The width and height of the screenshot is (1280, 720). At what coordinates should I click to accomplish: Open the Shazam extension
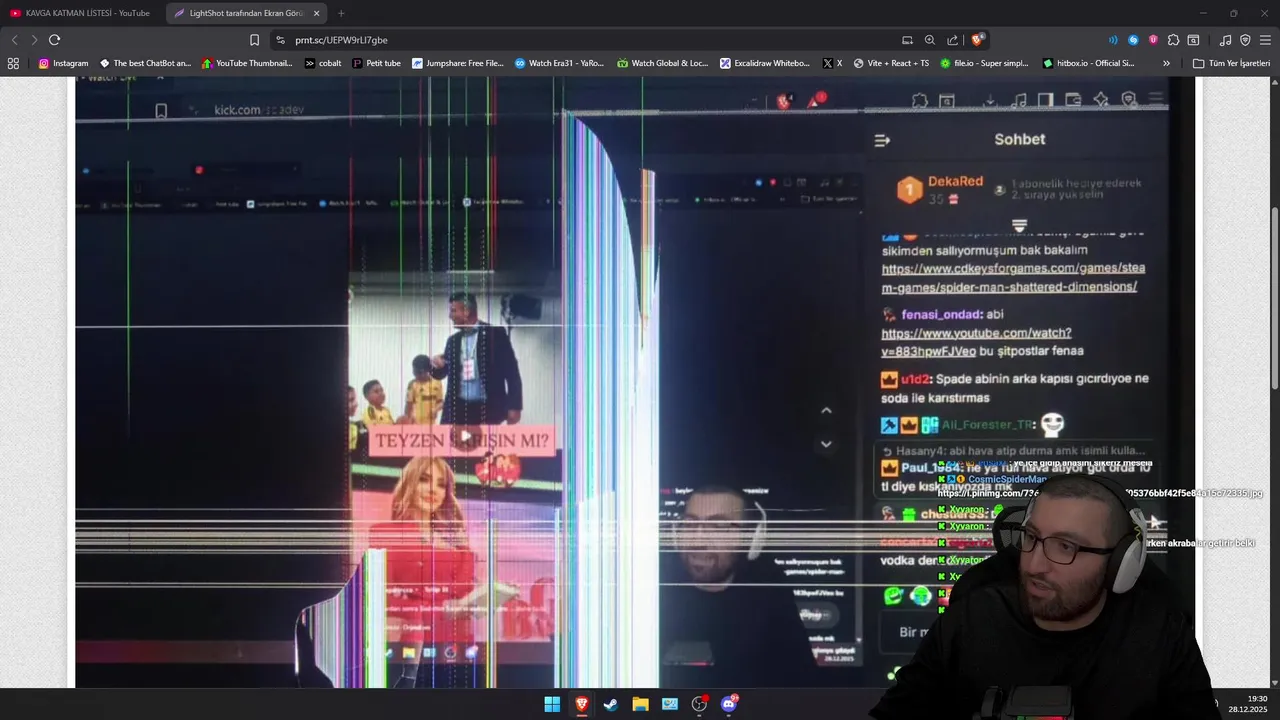pos(1133,40)
